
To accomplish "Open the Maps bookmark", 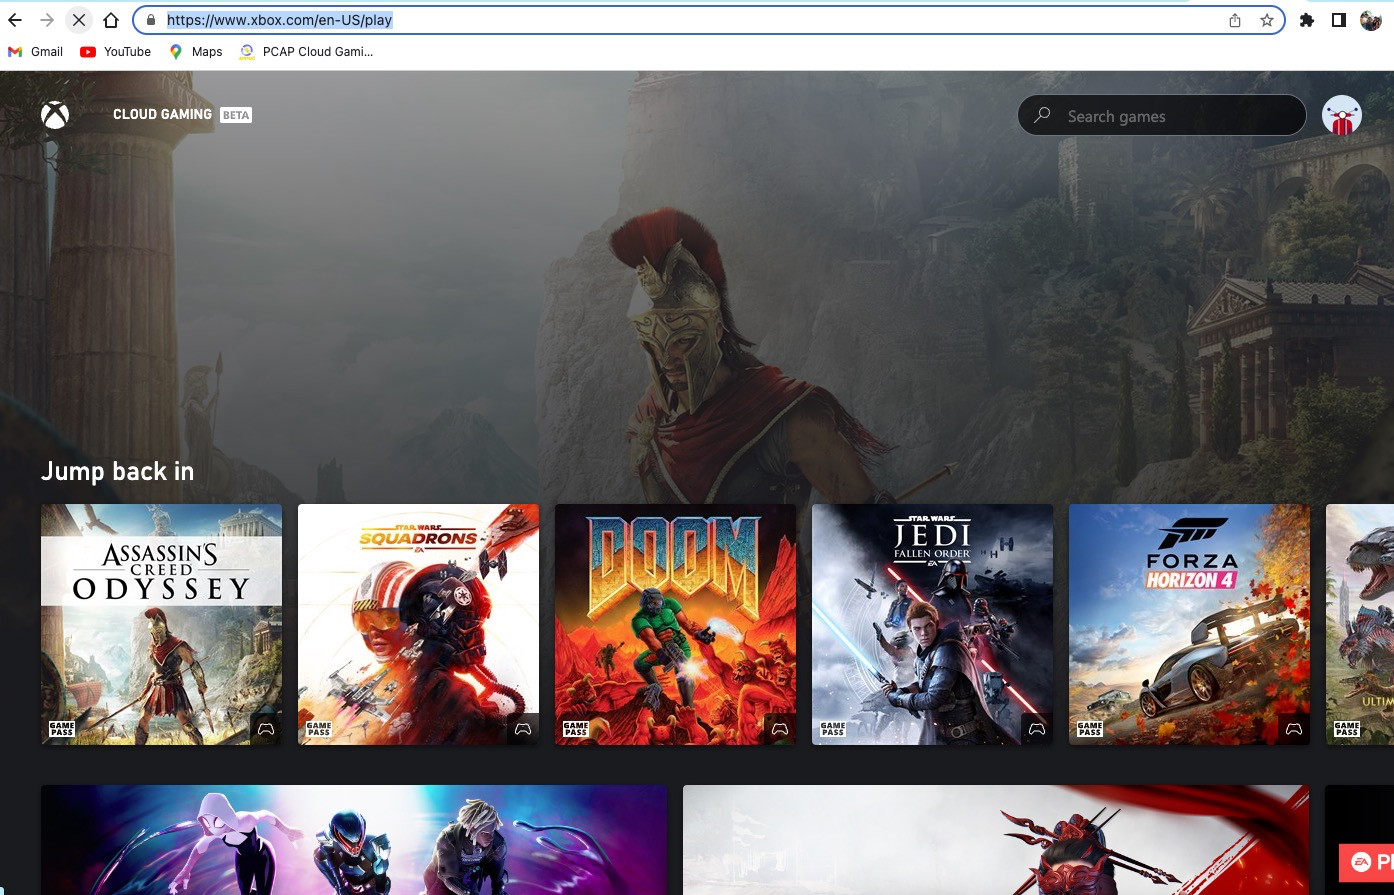I will 195,52.
